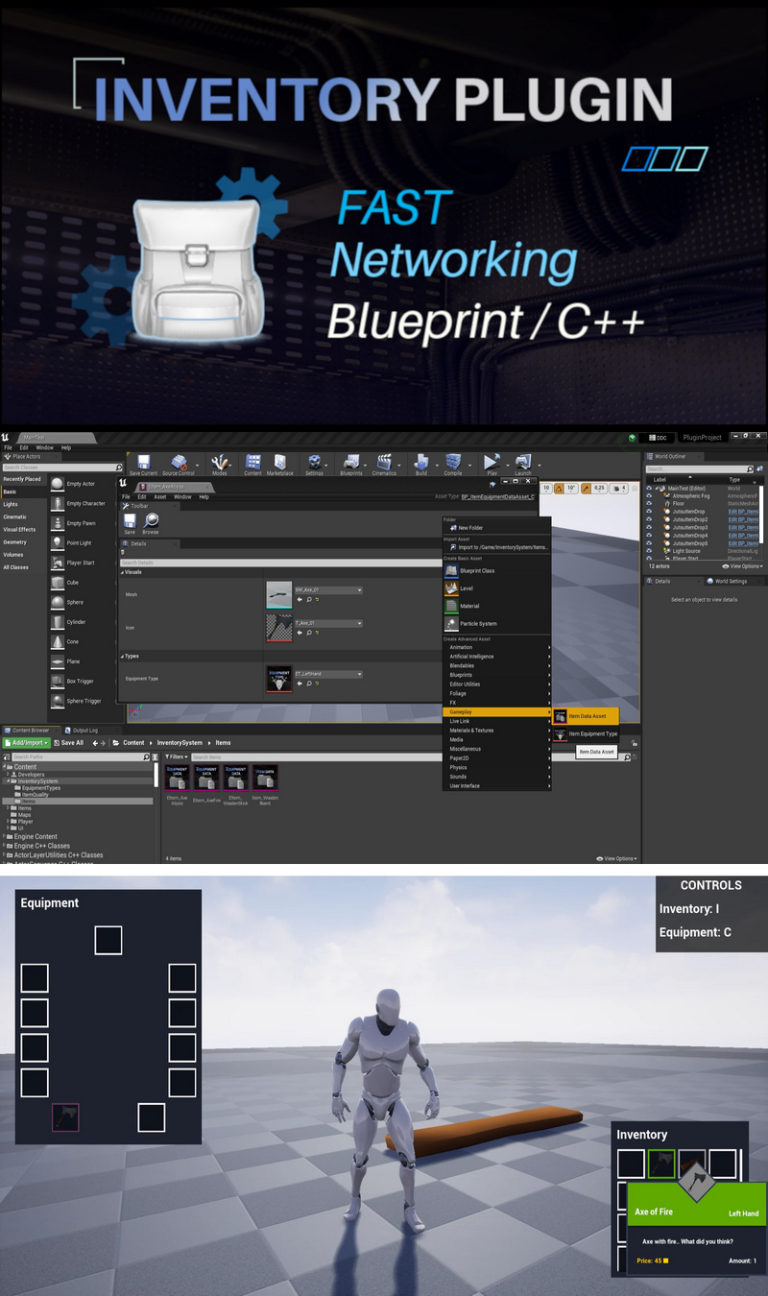
Task: Open View Options in Content Browser
Action: point(616,858)
